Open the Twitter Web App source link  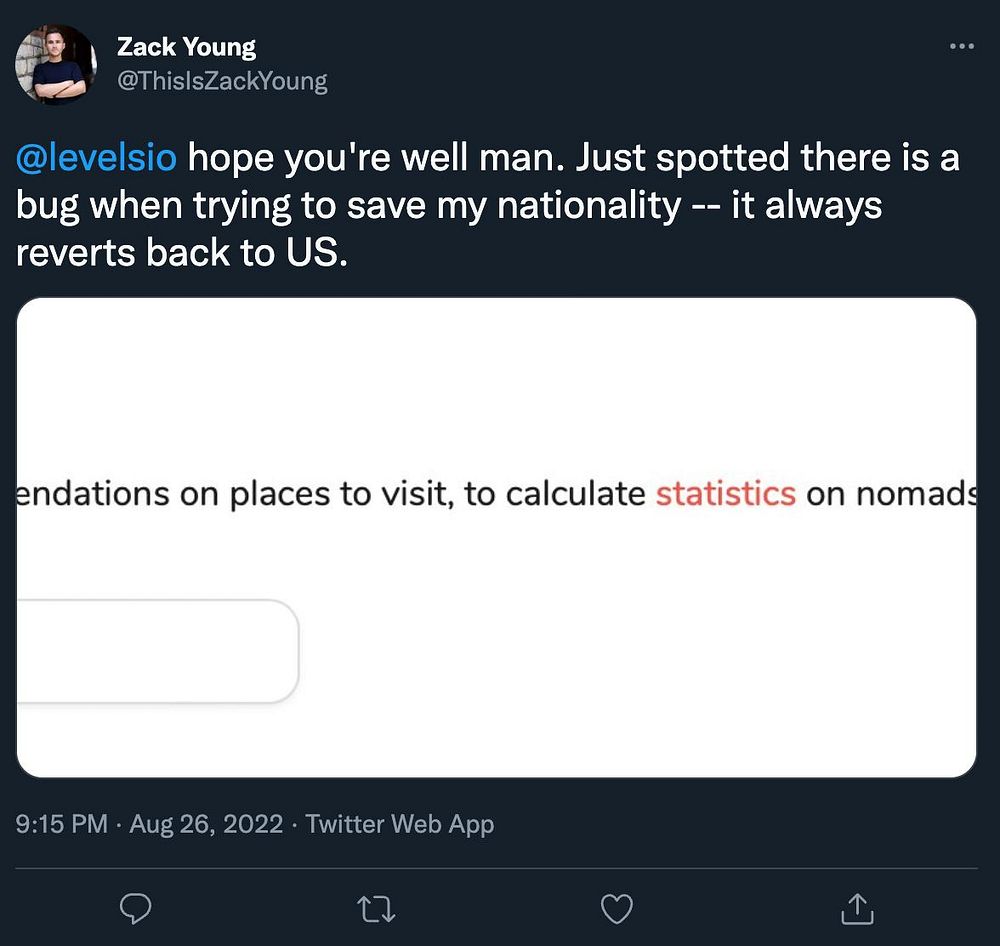click(x=399, y=824)
